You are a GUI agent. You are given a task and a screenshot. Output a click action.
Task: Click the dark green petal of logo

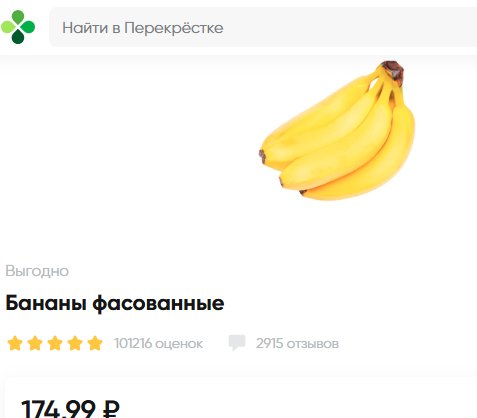coord(18,37)
